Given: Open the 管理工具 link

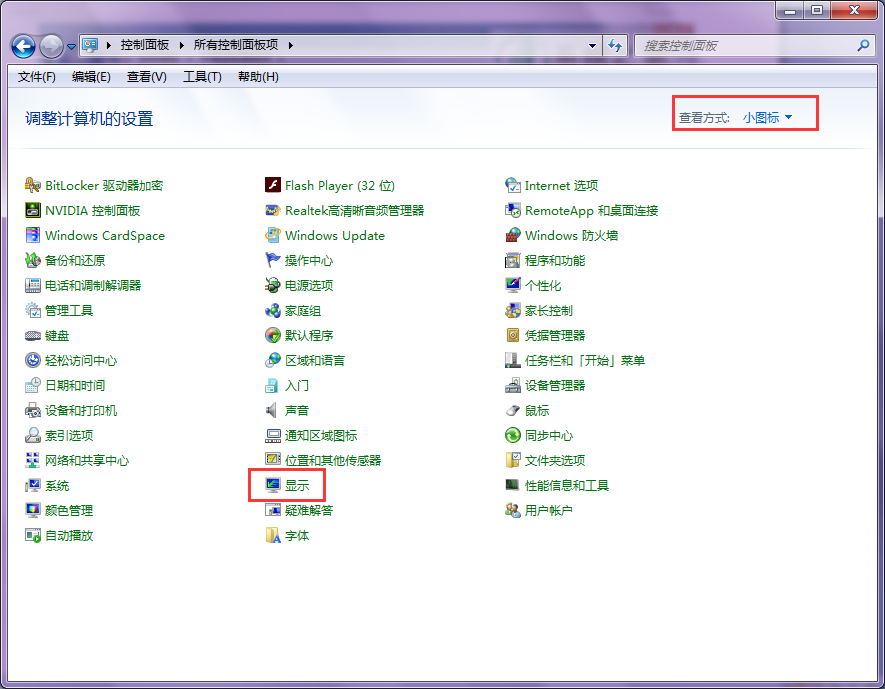Looking at the screenshot, I should click(x=69, y=310).
